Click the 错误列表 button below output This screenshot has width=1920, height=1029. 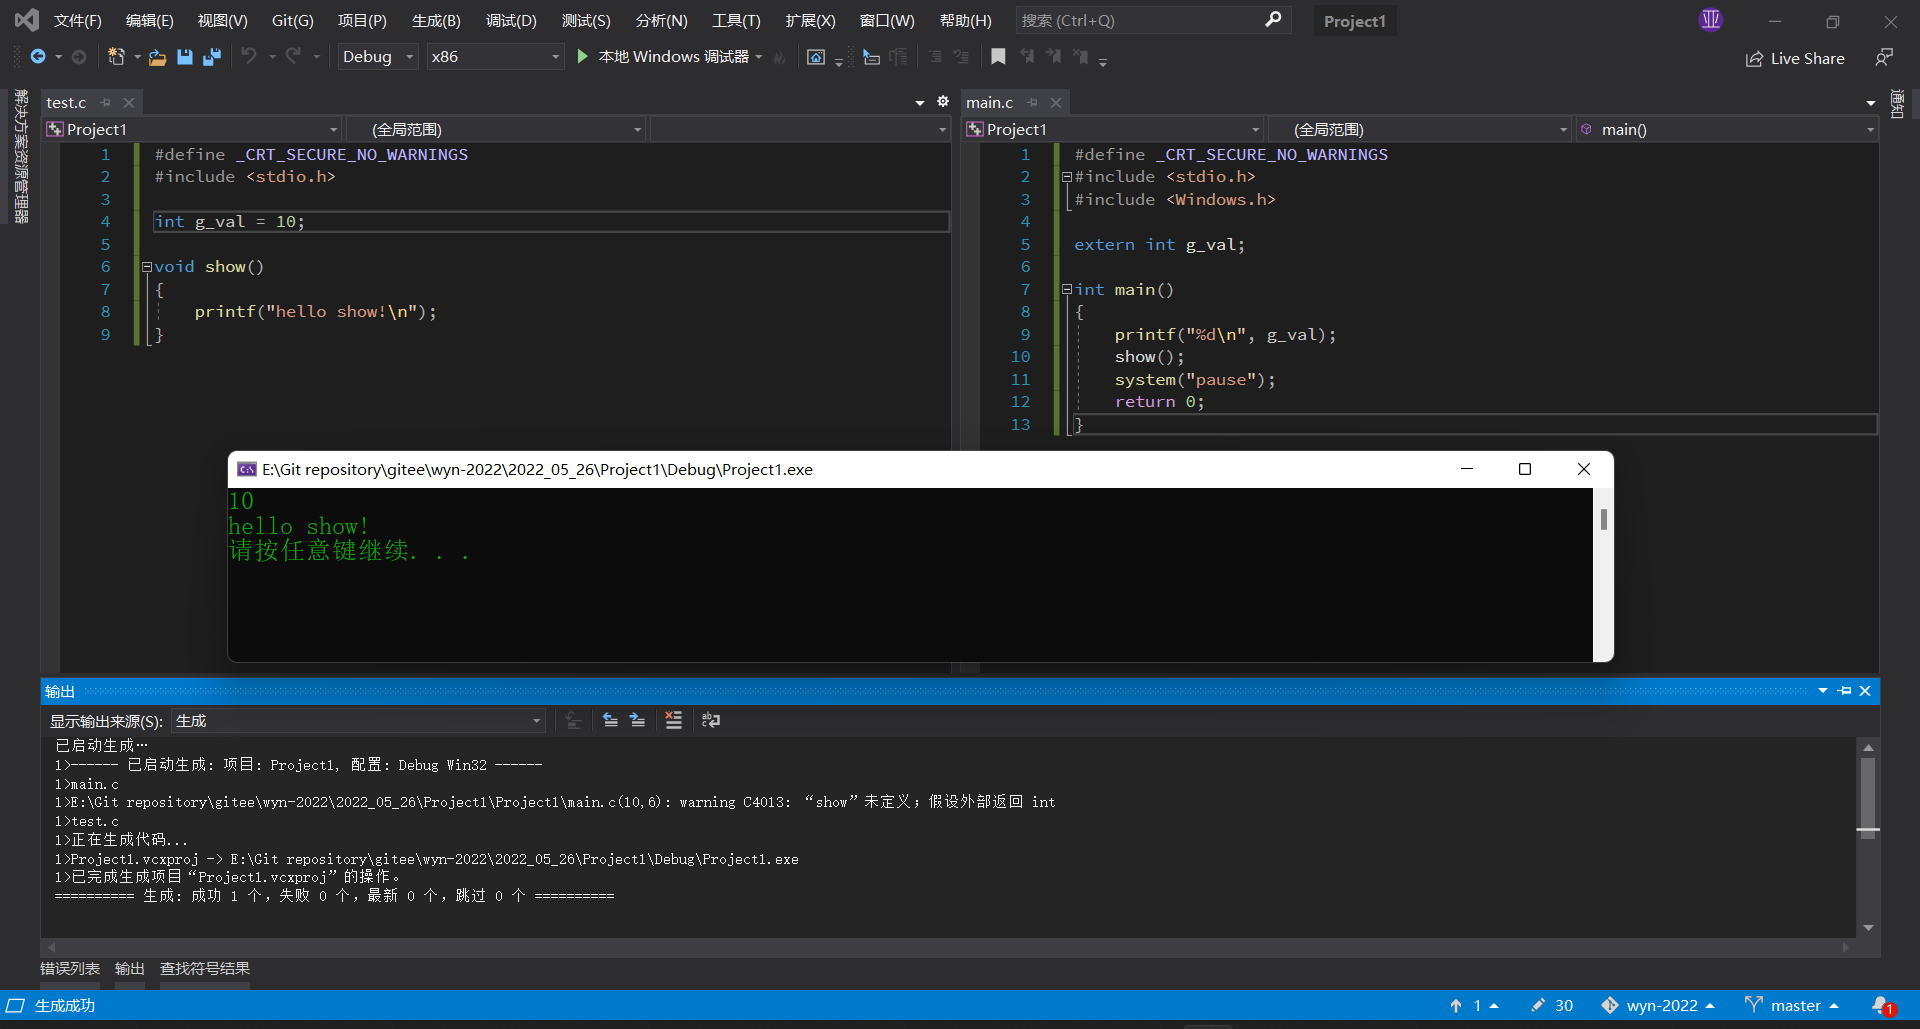point(70,968)
